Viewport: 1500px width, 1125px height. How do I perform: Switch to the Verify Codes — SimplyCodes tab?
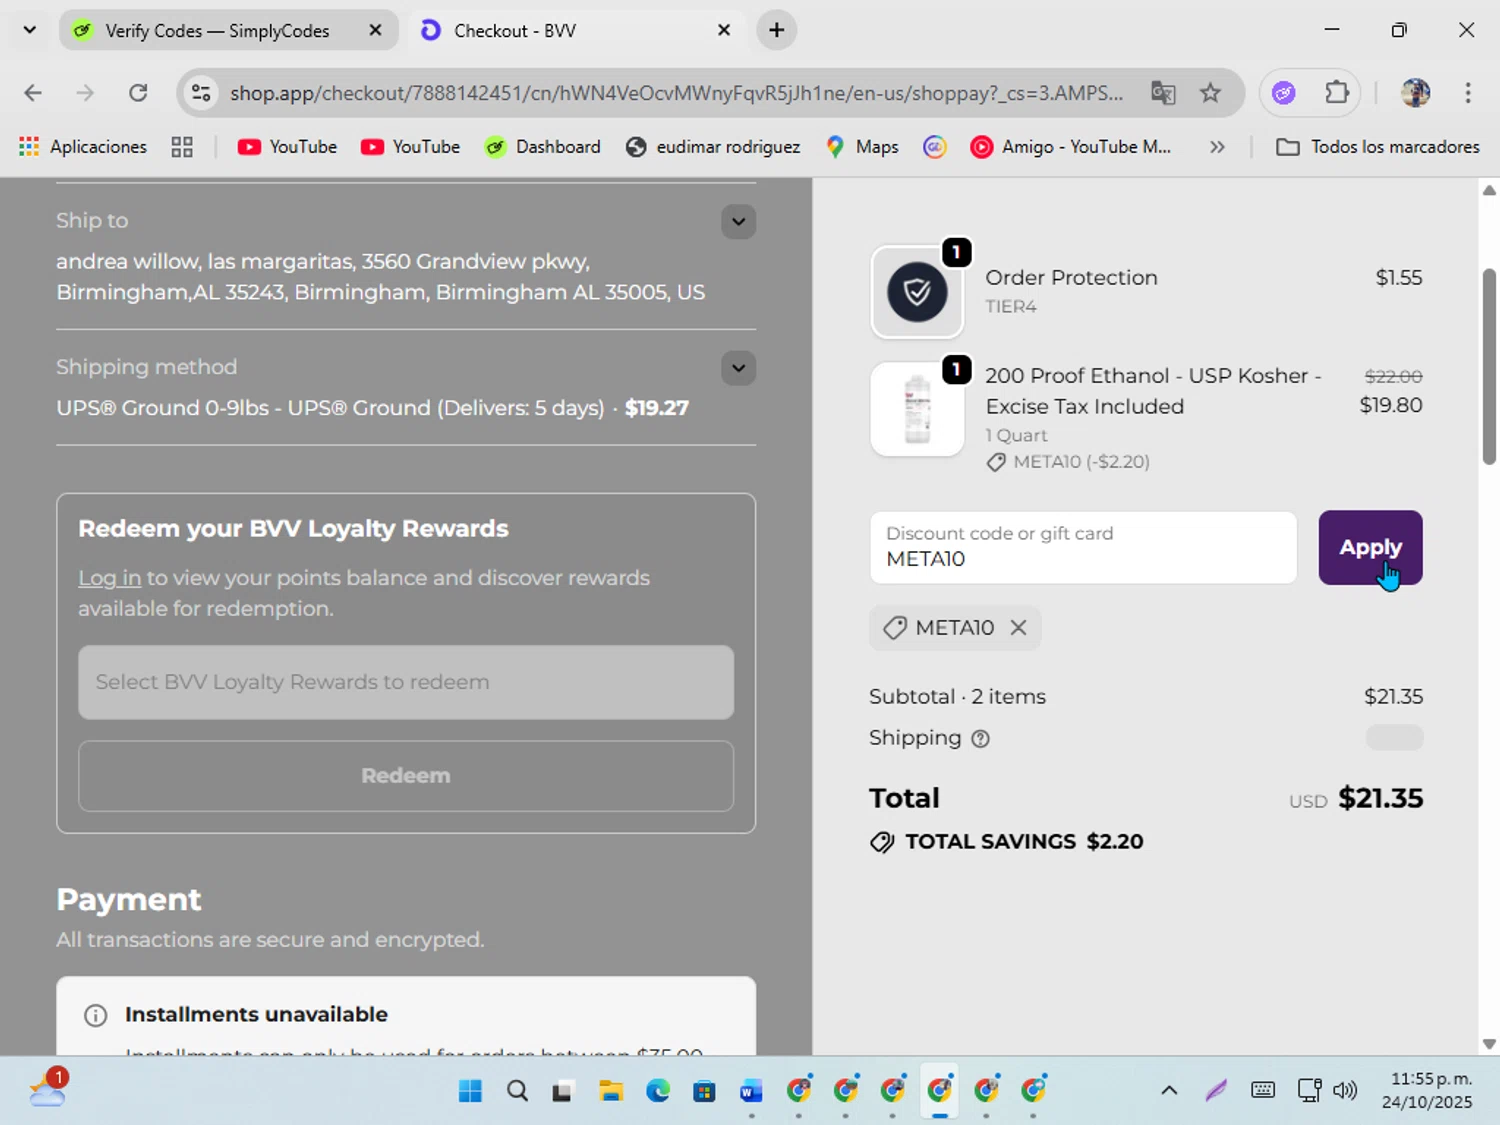(x=217, y=31)
